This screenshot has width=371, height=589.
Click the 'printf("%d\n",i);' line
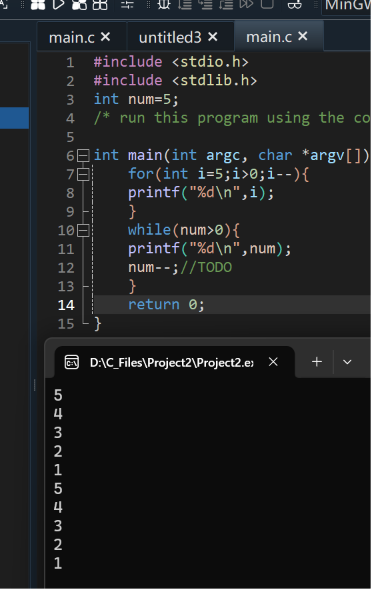coord(201,193)
